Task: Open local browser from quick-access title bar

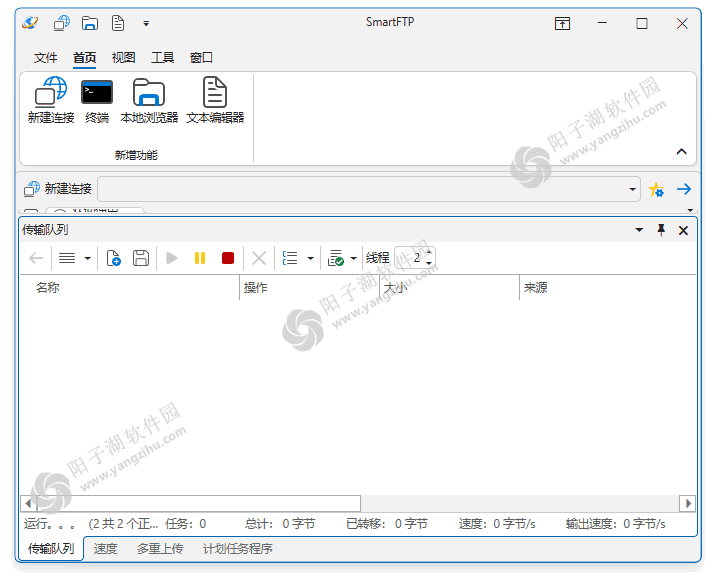Action: [x=90, y=23]
